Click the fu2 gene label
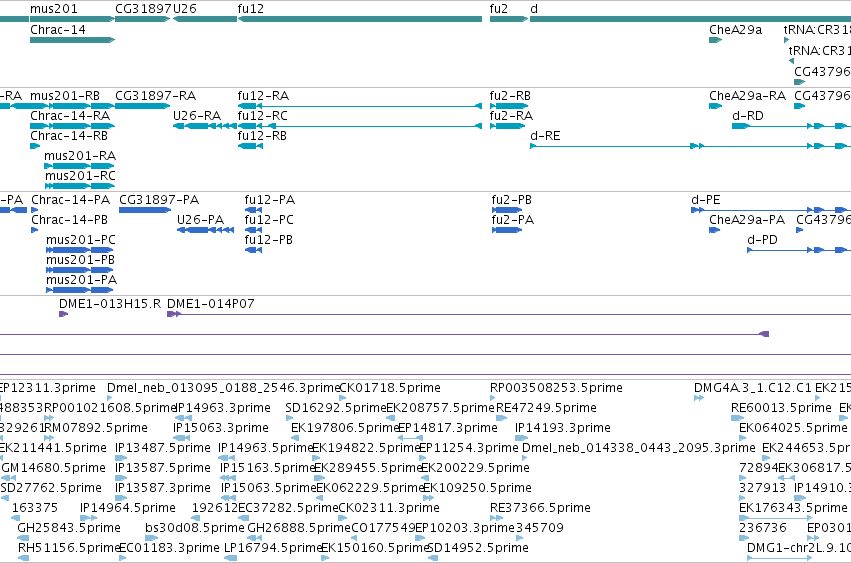The width and height of the screenshot is (851, 563). coord(499,9)
